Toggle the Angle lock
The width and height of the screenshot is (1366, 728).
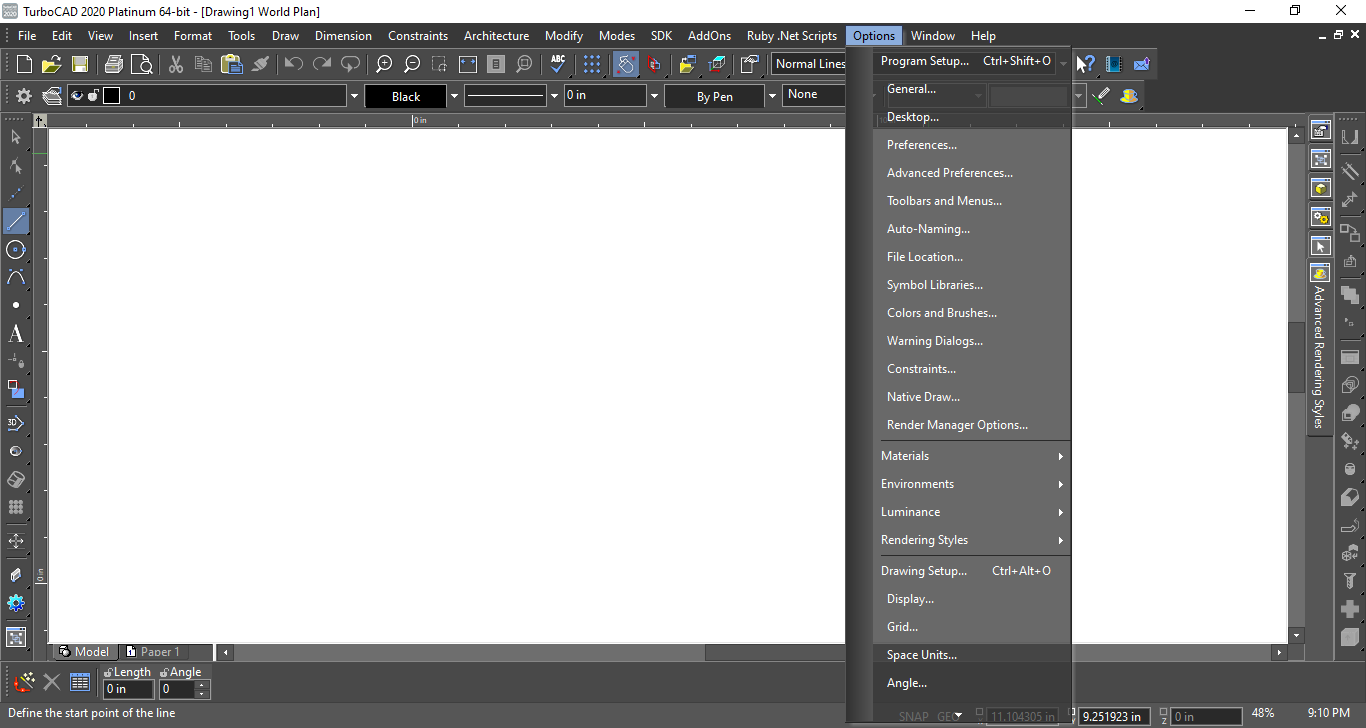pyautogui.click(x=164, y=673)
